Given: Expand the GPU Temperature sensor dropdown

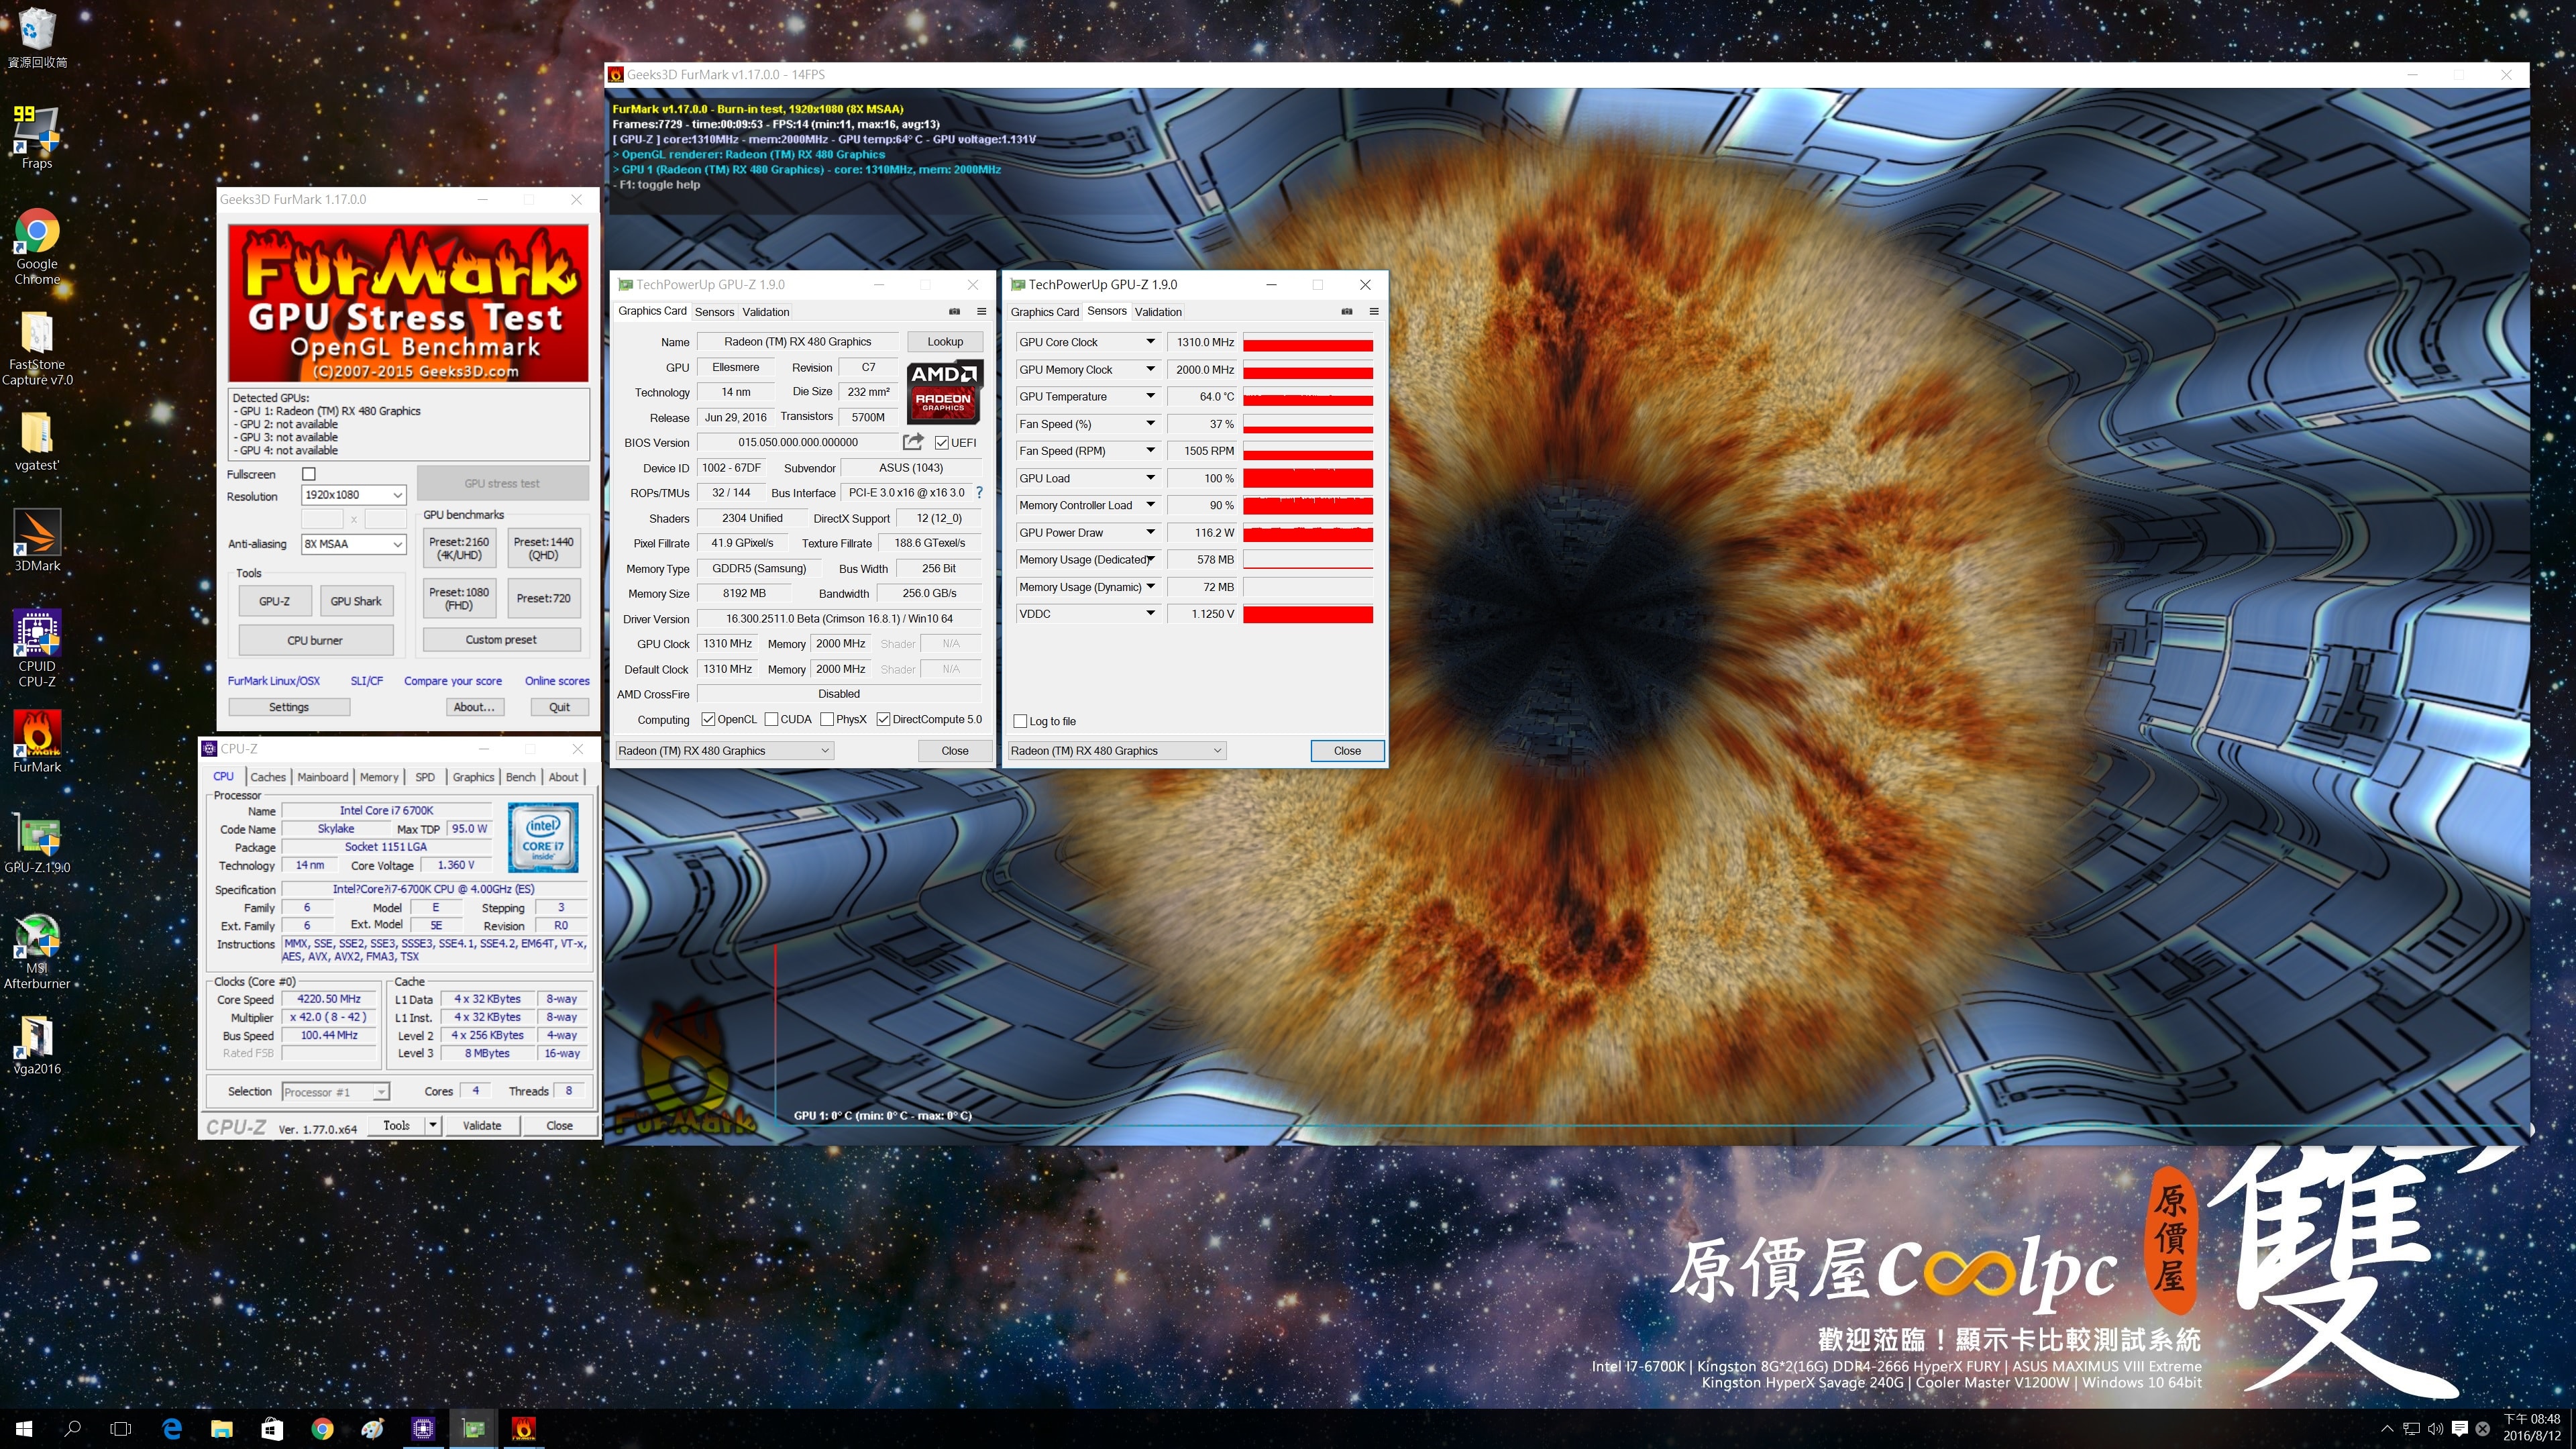Looking at the screenshot, I should pyautogui.click(x=1150, y=396).
